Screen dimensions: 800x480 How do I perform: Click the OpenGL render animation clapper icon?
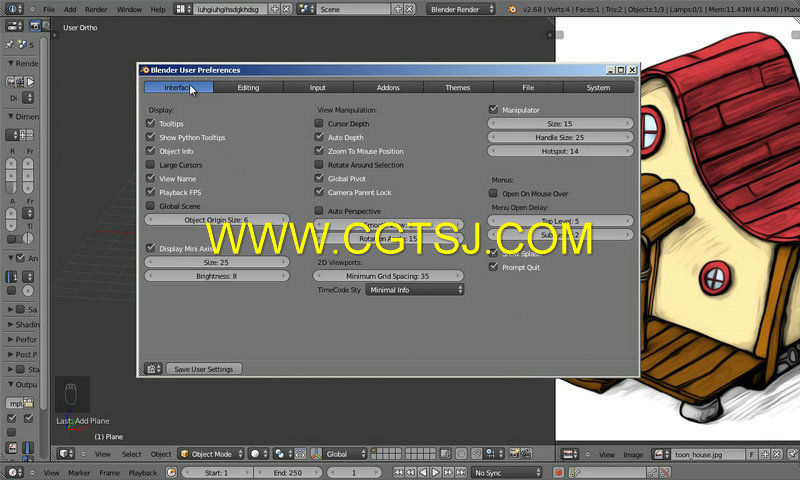click(527, 454)
